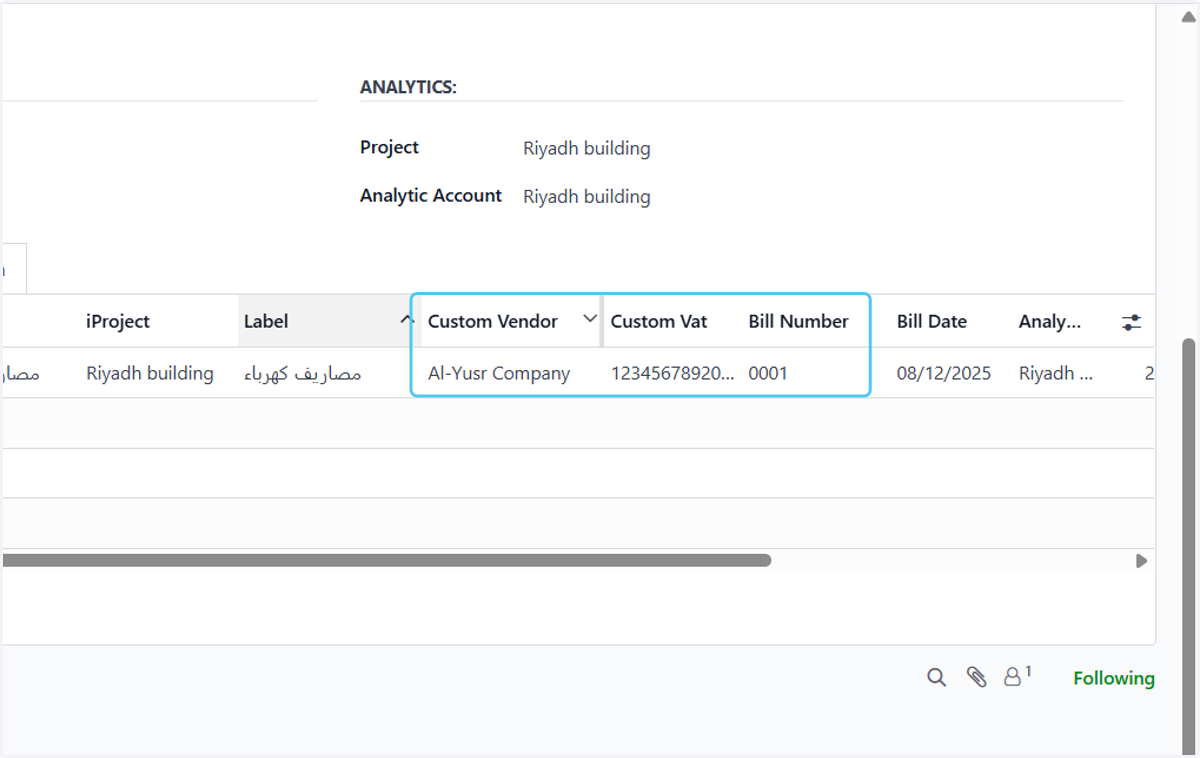Image resolution: width=1200 pixels, height=758 pixels.
Task: Click the ANALYTICS section heading
Action: click(x=408, y=87)
